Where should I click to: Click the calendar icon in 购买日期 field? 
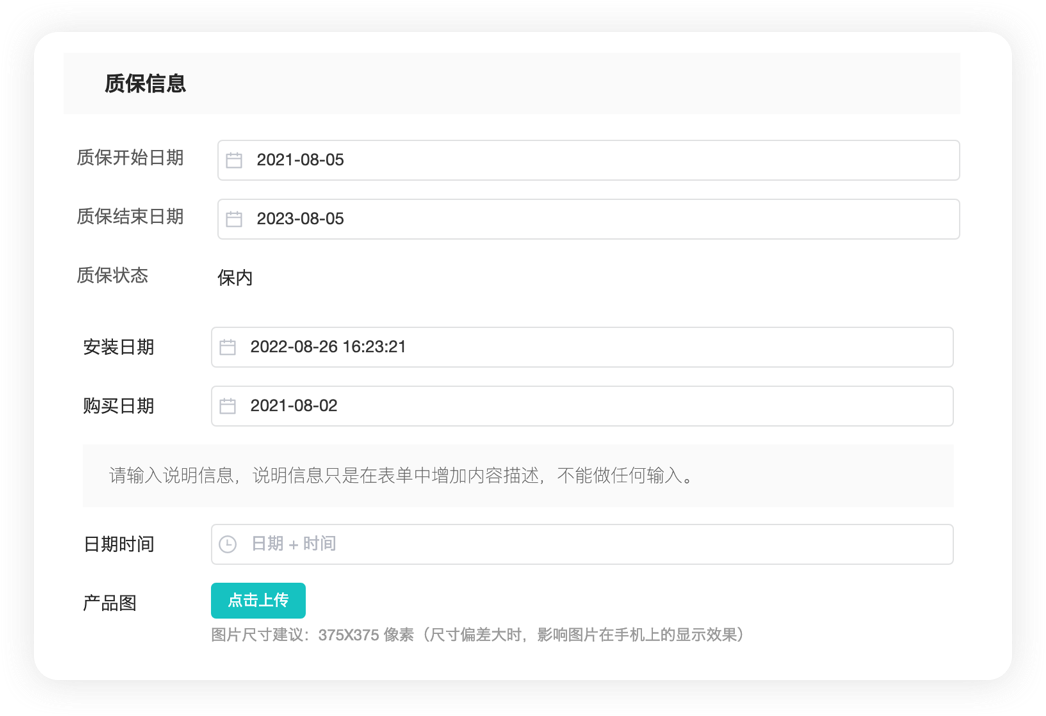228,405
